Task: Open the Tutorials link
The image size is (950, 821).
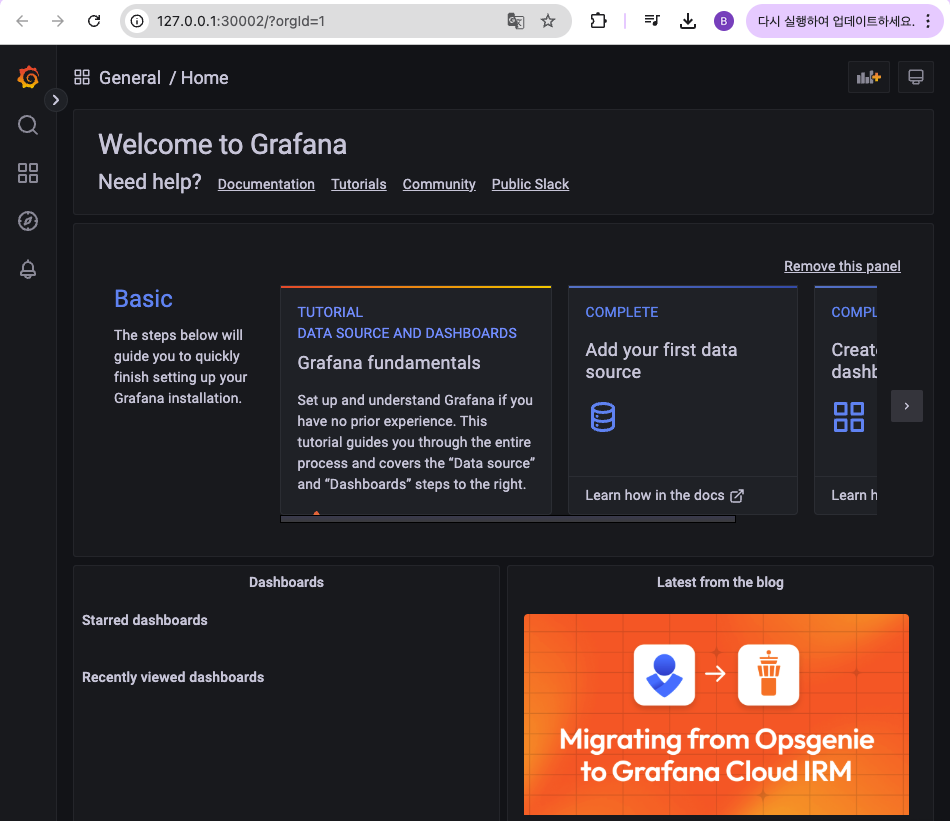Action: [x=359, y=184]
